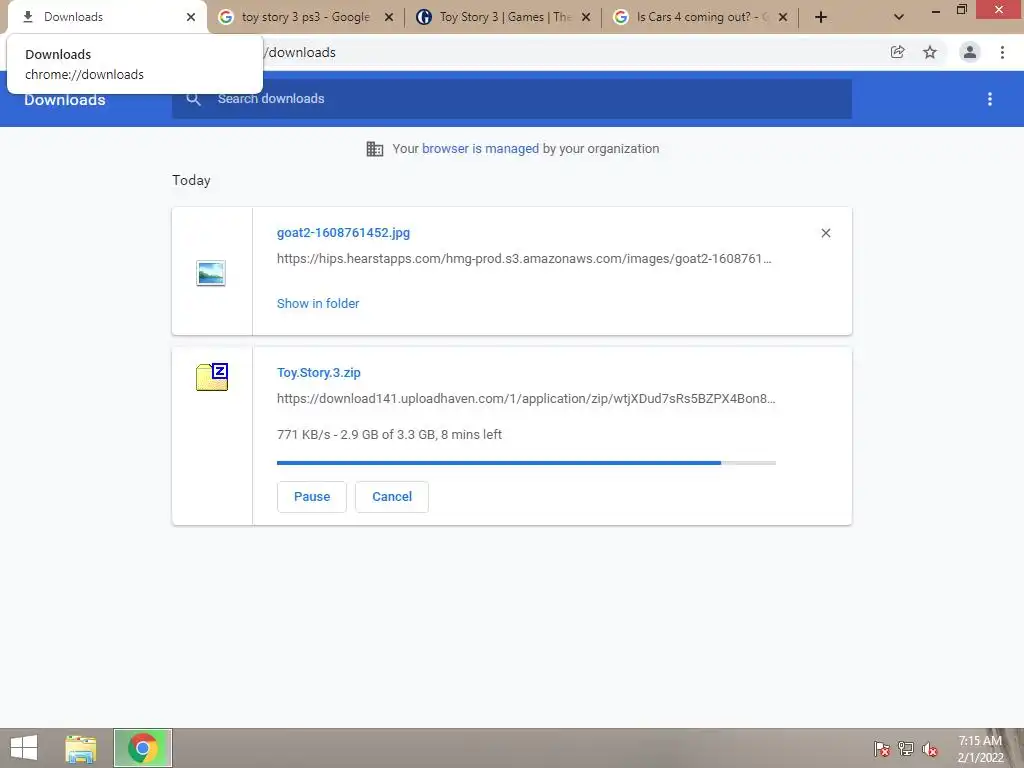1024x768 pixels.
Task: Click the organization building icon
Action: [375, 149]
